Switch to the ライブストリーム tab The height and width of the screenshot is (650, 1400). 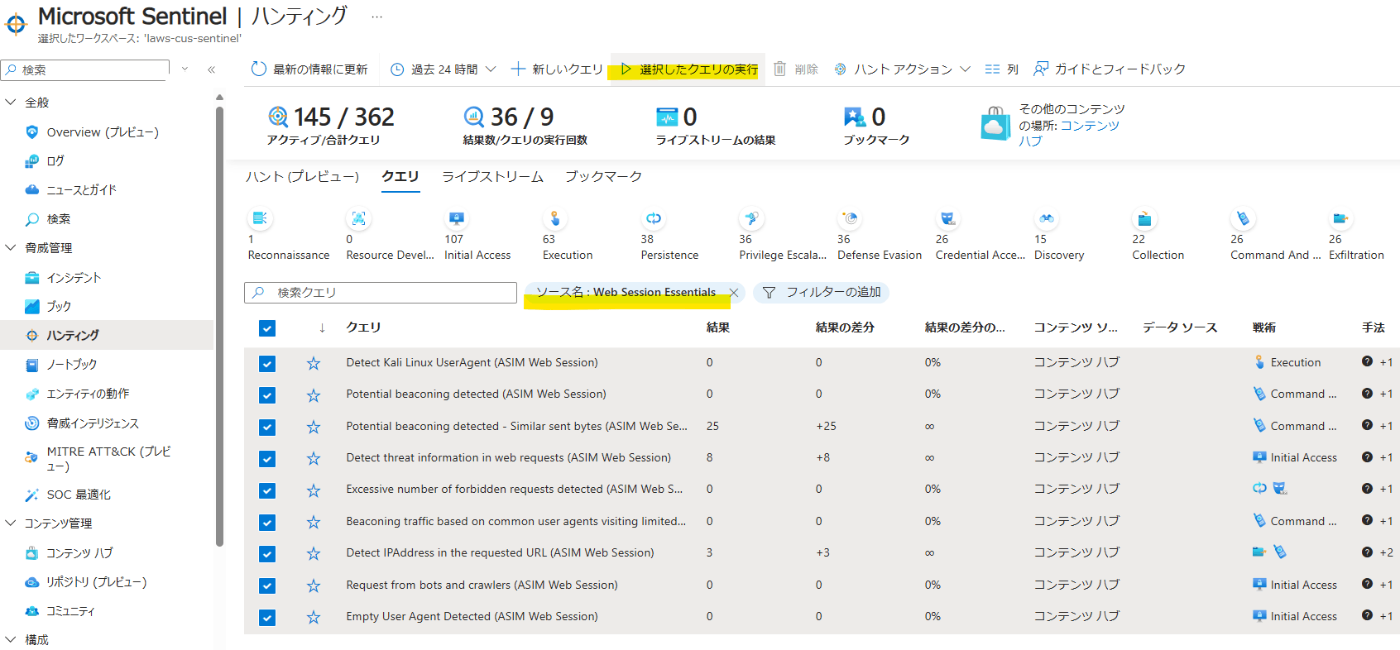click(x=492, y=177)
